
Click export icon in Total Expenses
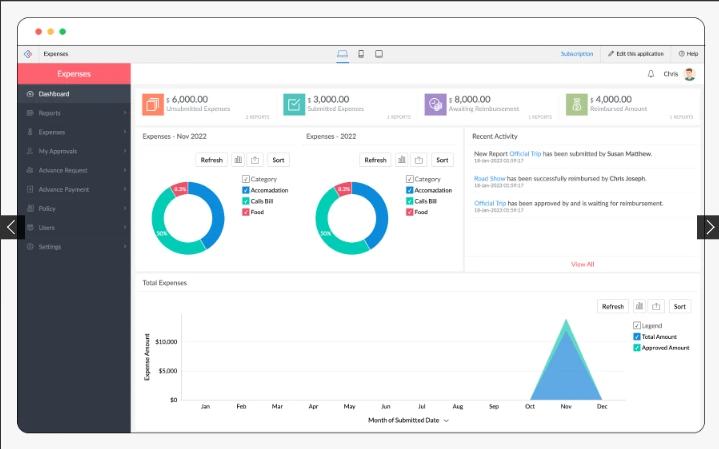(656, 306)
